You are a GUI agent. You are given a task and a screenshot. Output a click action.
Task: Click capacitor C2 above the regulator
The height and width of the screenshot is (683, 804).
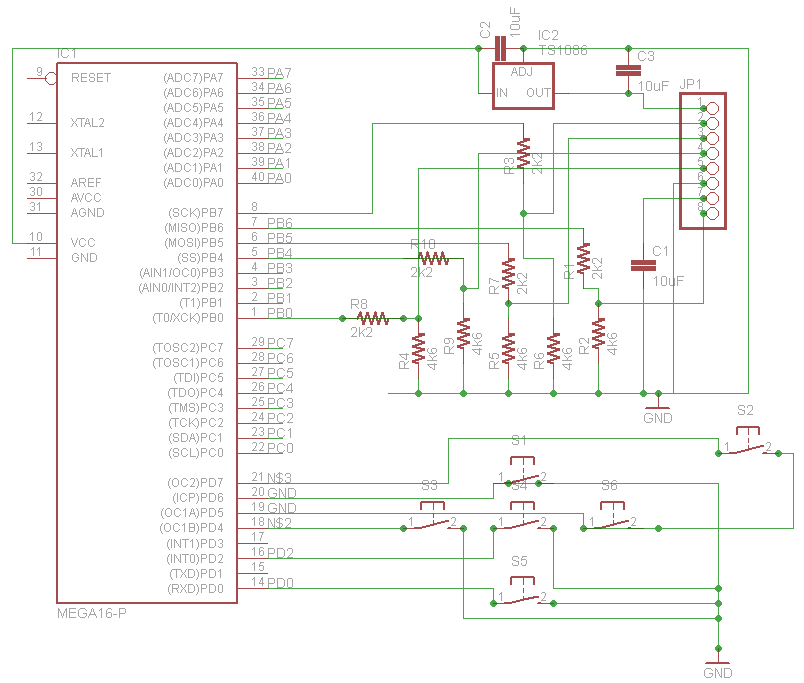(501, 48)
